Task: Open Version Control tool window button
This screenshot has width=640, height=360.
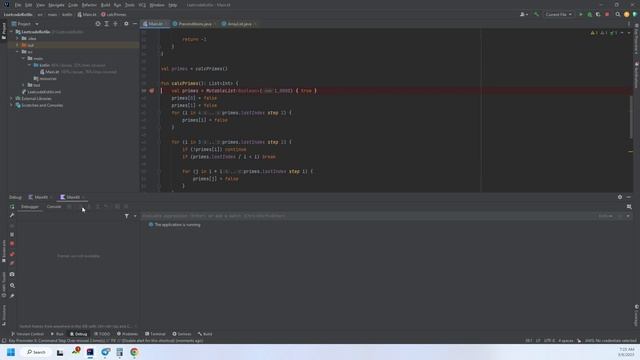Action: 27,334
